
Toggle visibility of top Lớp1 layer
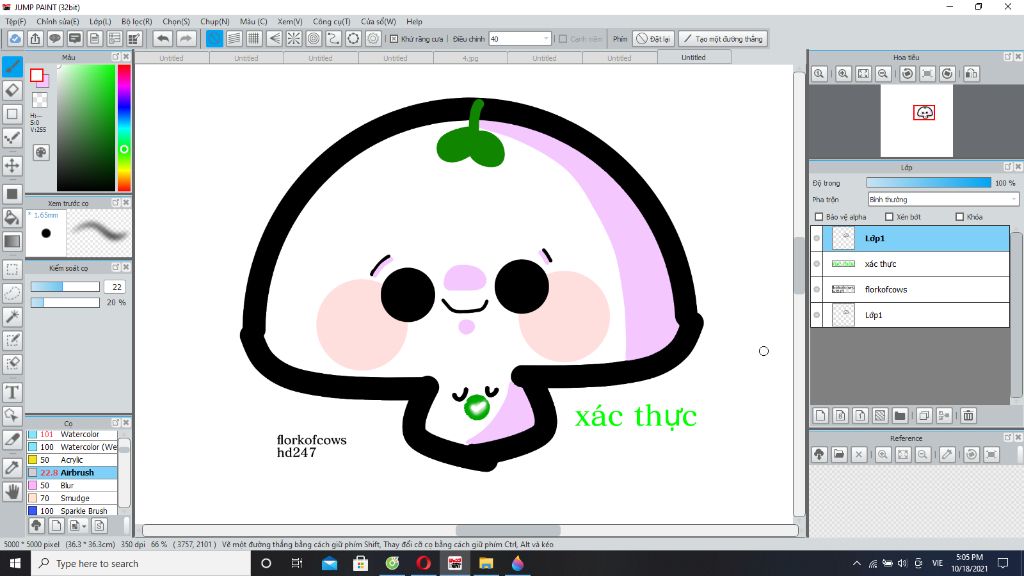[816, 238]
